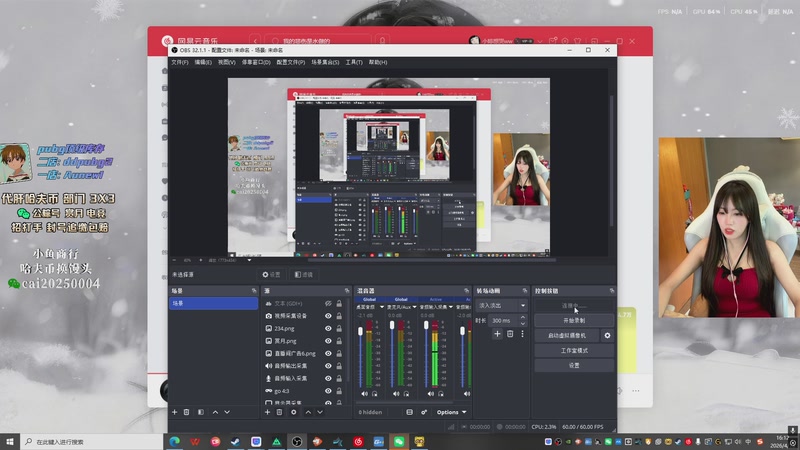
Task: Open the transition type dropdown
Action: point(502,306)
